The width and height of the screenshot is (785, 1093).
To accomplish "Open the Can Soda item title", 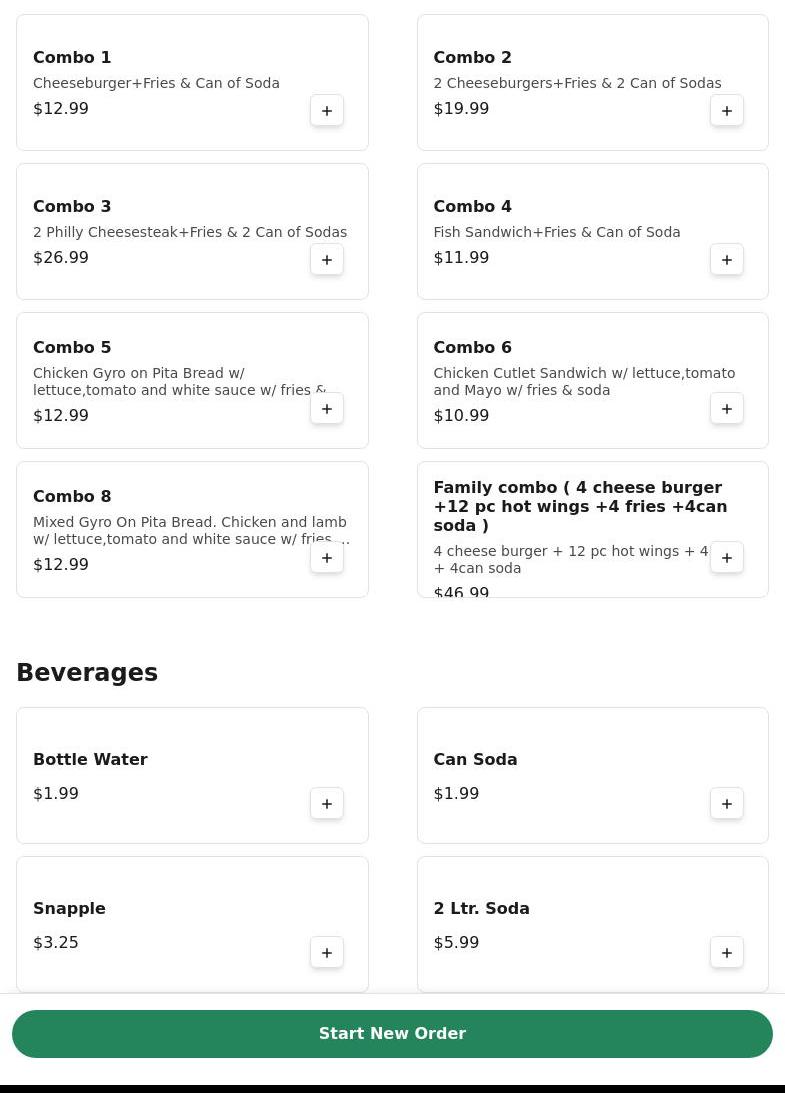I will click(475, 760).
